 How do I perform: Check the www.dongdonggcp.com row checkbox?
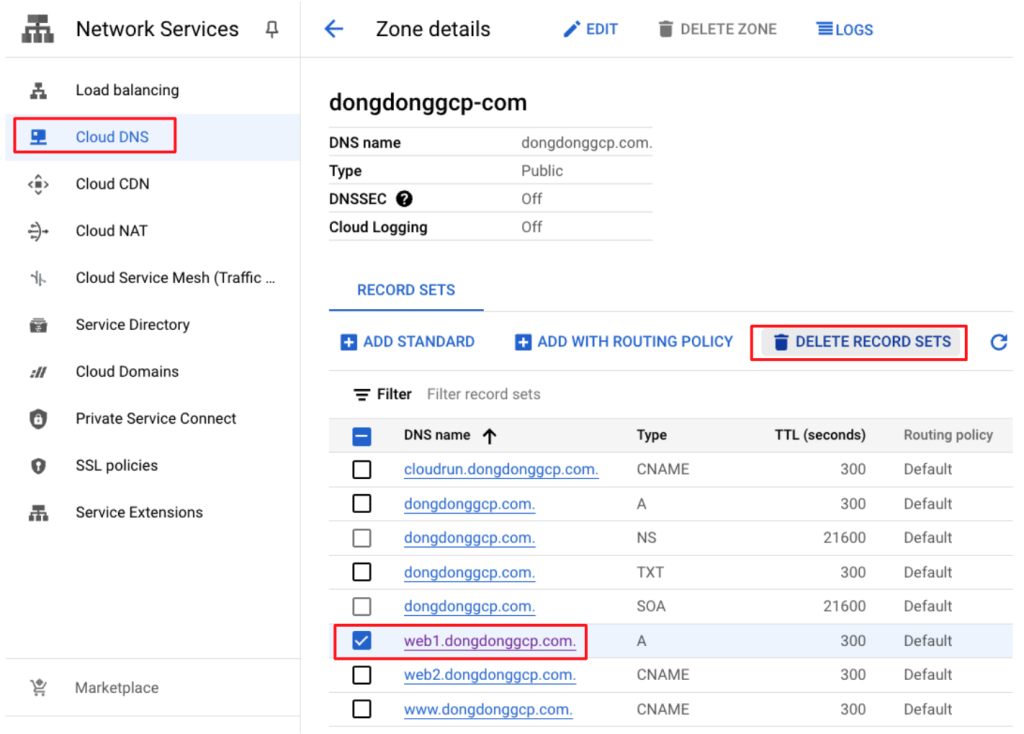(361, 709)
